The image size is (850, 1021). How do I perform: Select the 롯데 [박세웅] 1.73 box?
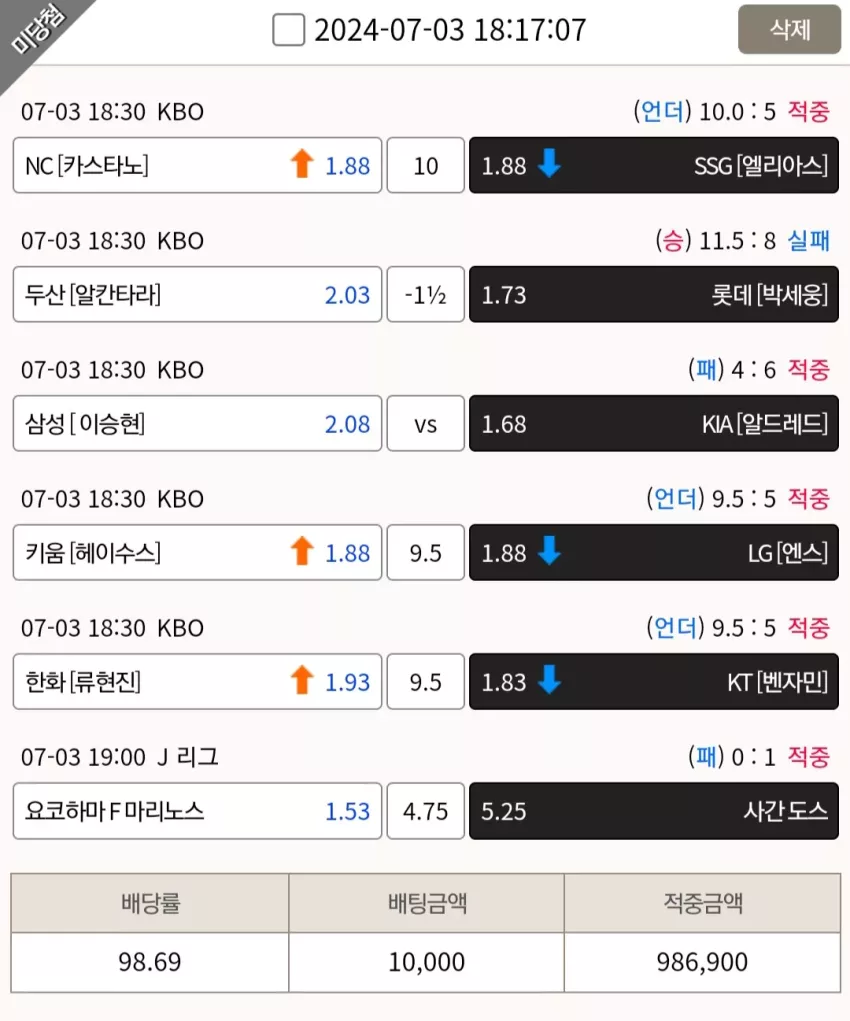coord(654,294)
